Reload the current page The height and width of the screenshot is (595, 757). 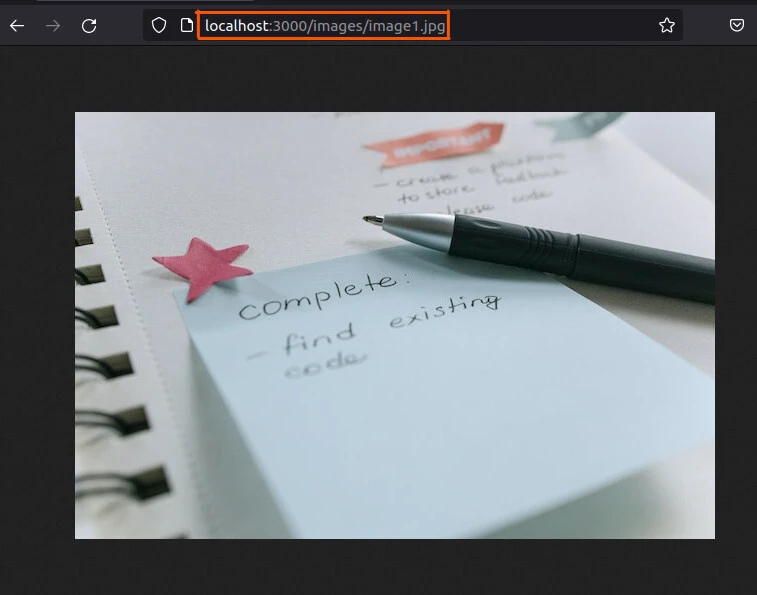click(89, 26)
